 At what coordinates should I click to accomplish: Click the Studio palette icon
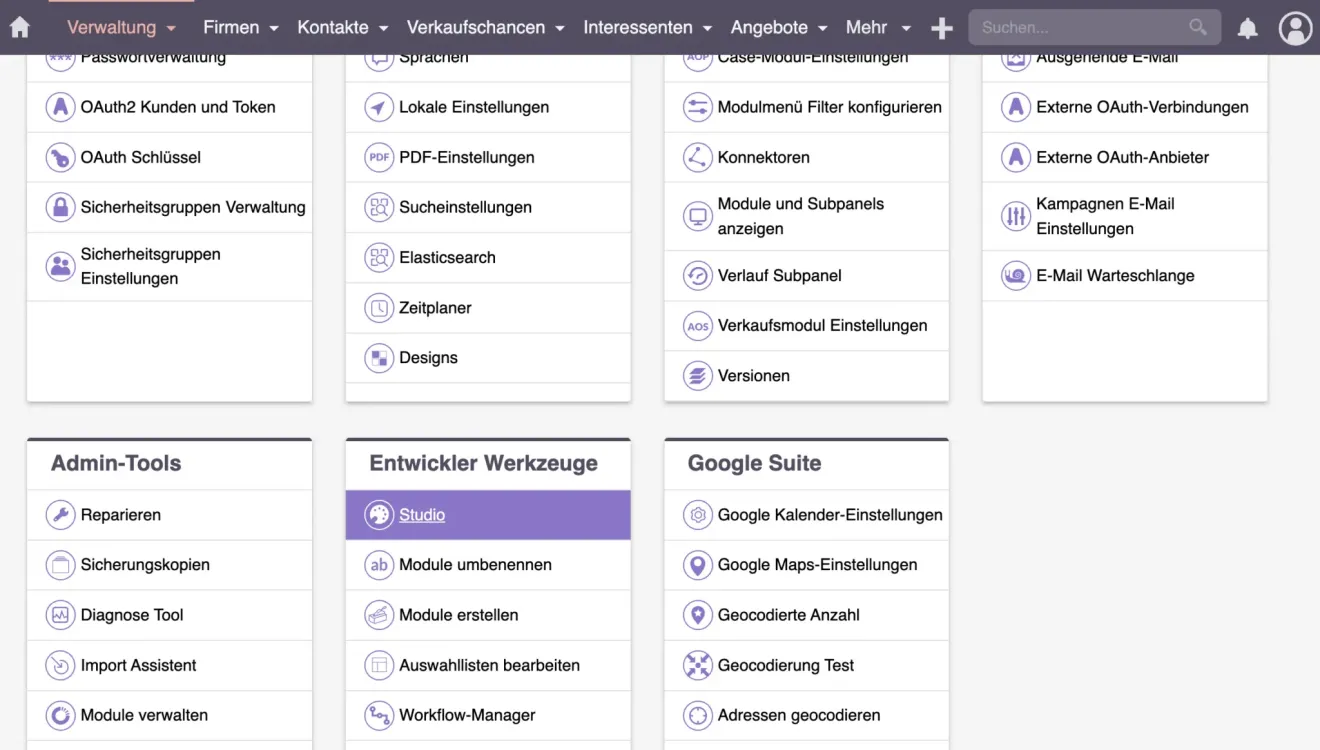pyautogui.click(x=379, y=515)
